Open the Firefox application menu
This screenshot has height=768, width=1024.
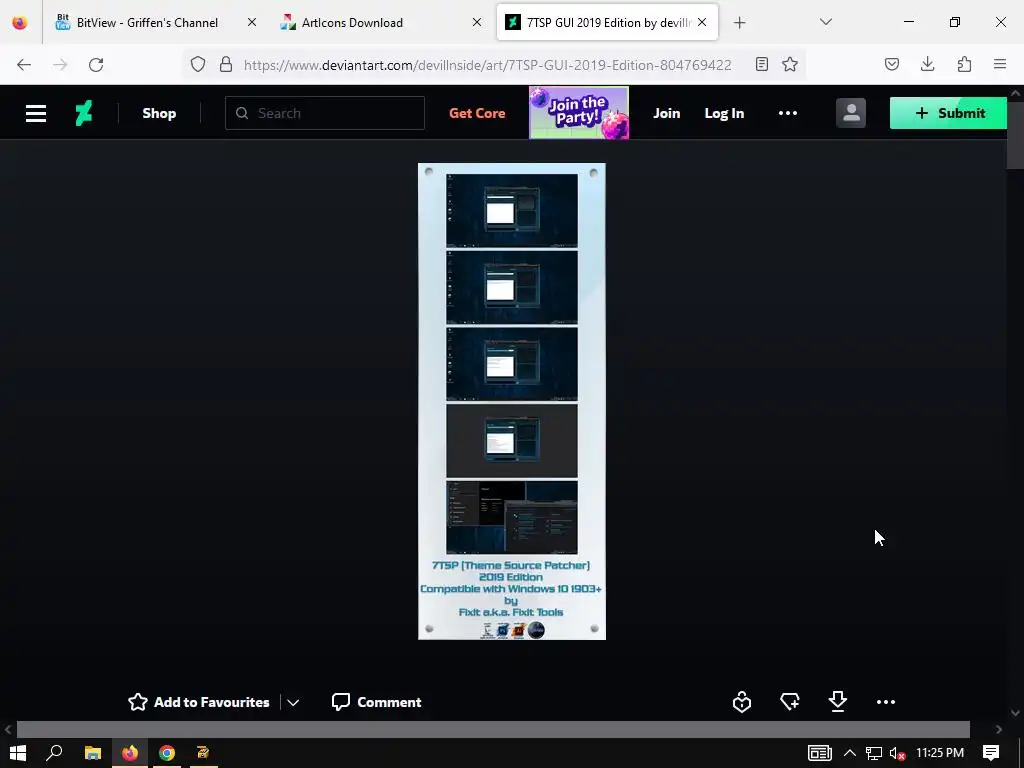click(x=1000, y=64)
